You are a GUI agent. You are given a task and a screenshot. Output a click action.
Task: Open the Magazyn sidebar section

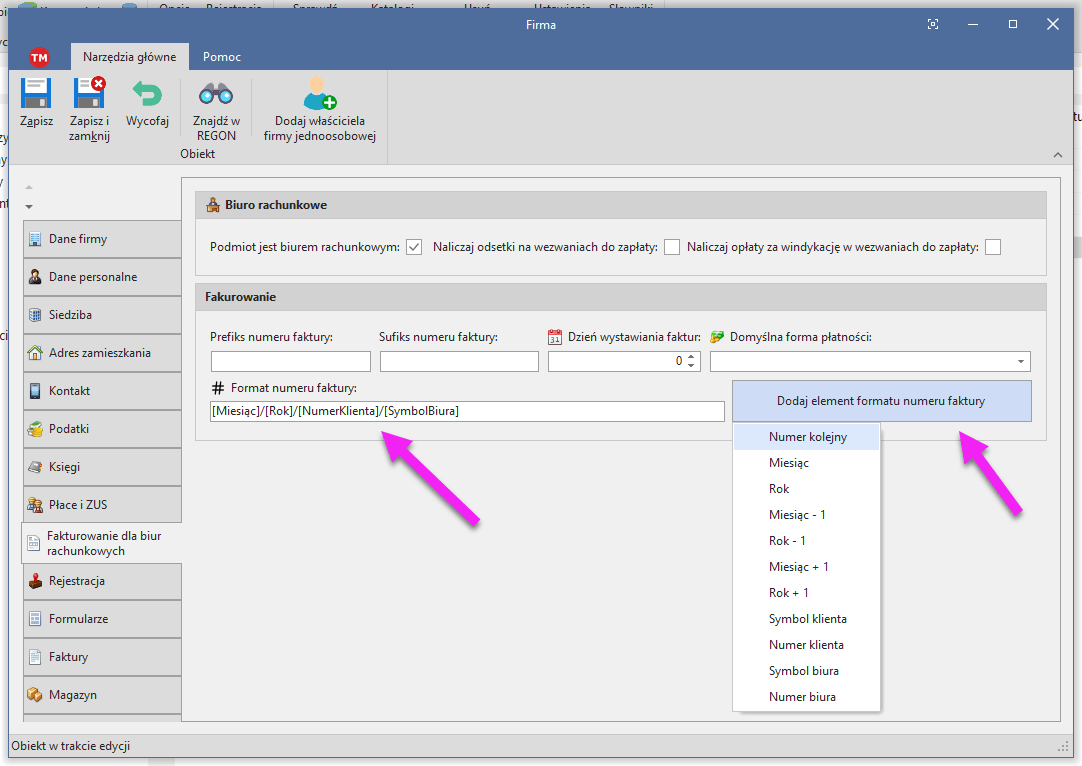(102, 695)
